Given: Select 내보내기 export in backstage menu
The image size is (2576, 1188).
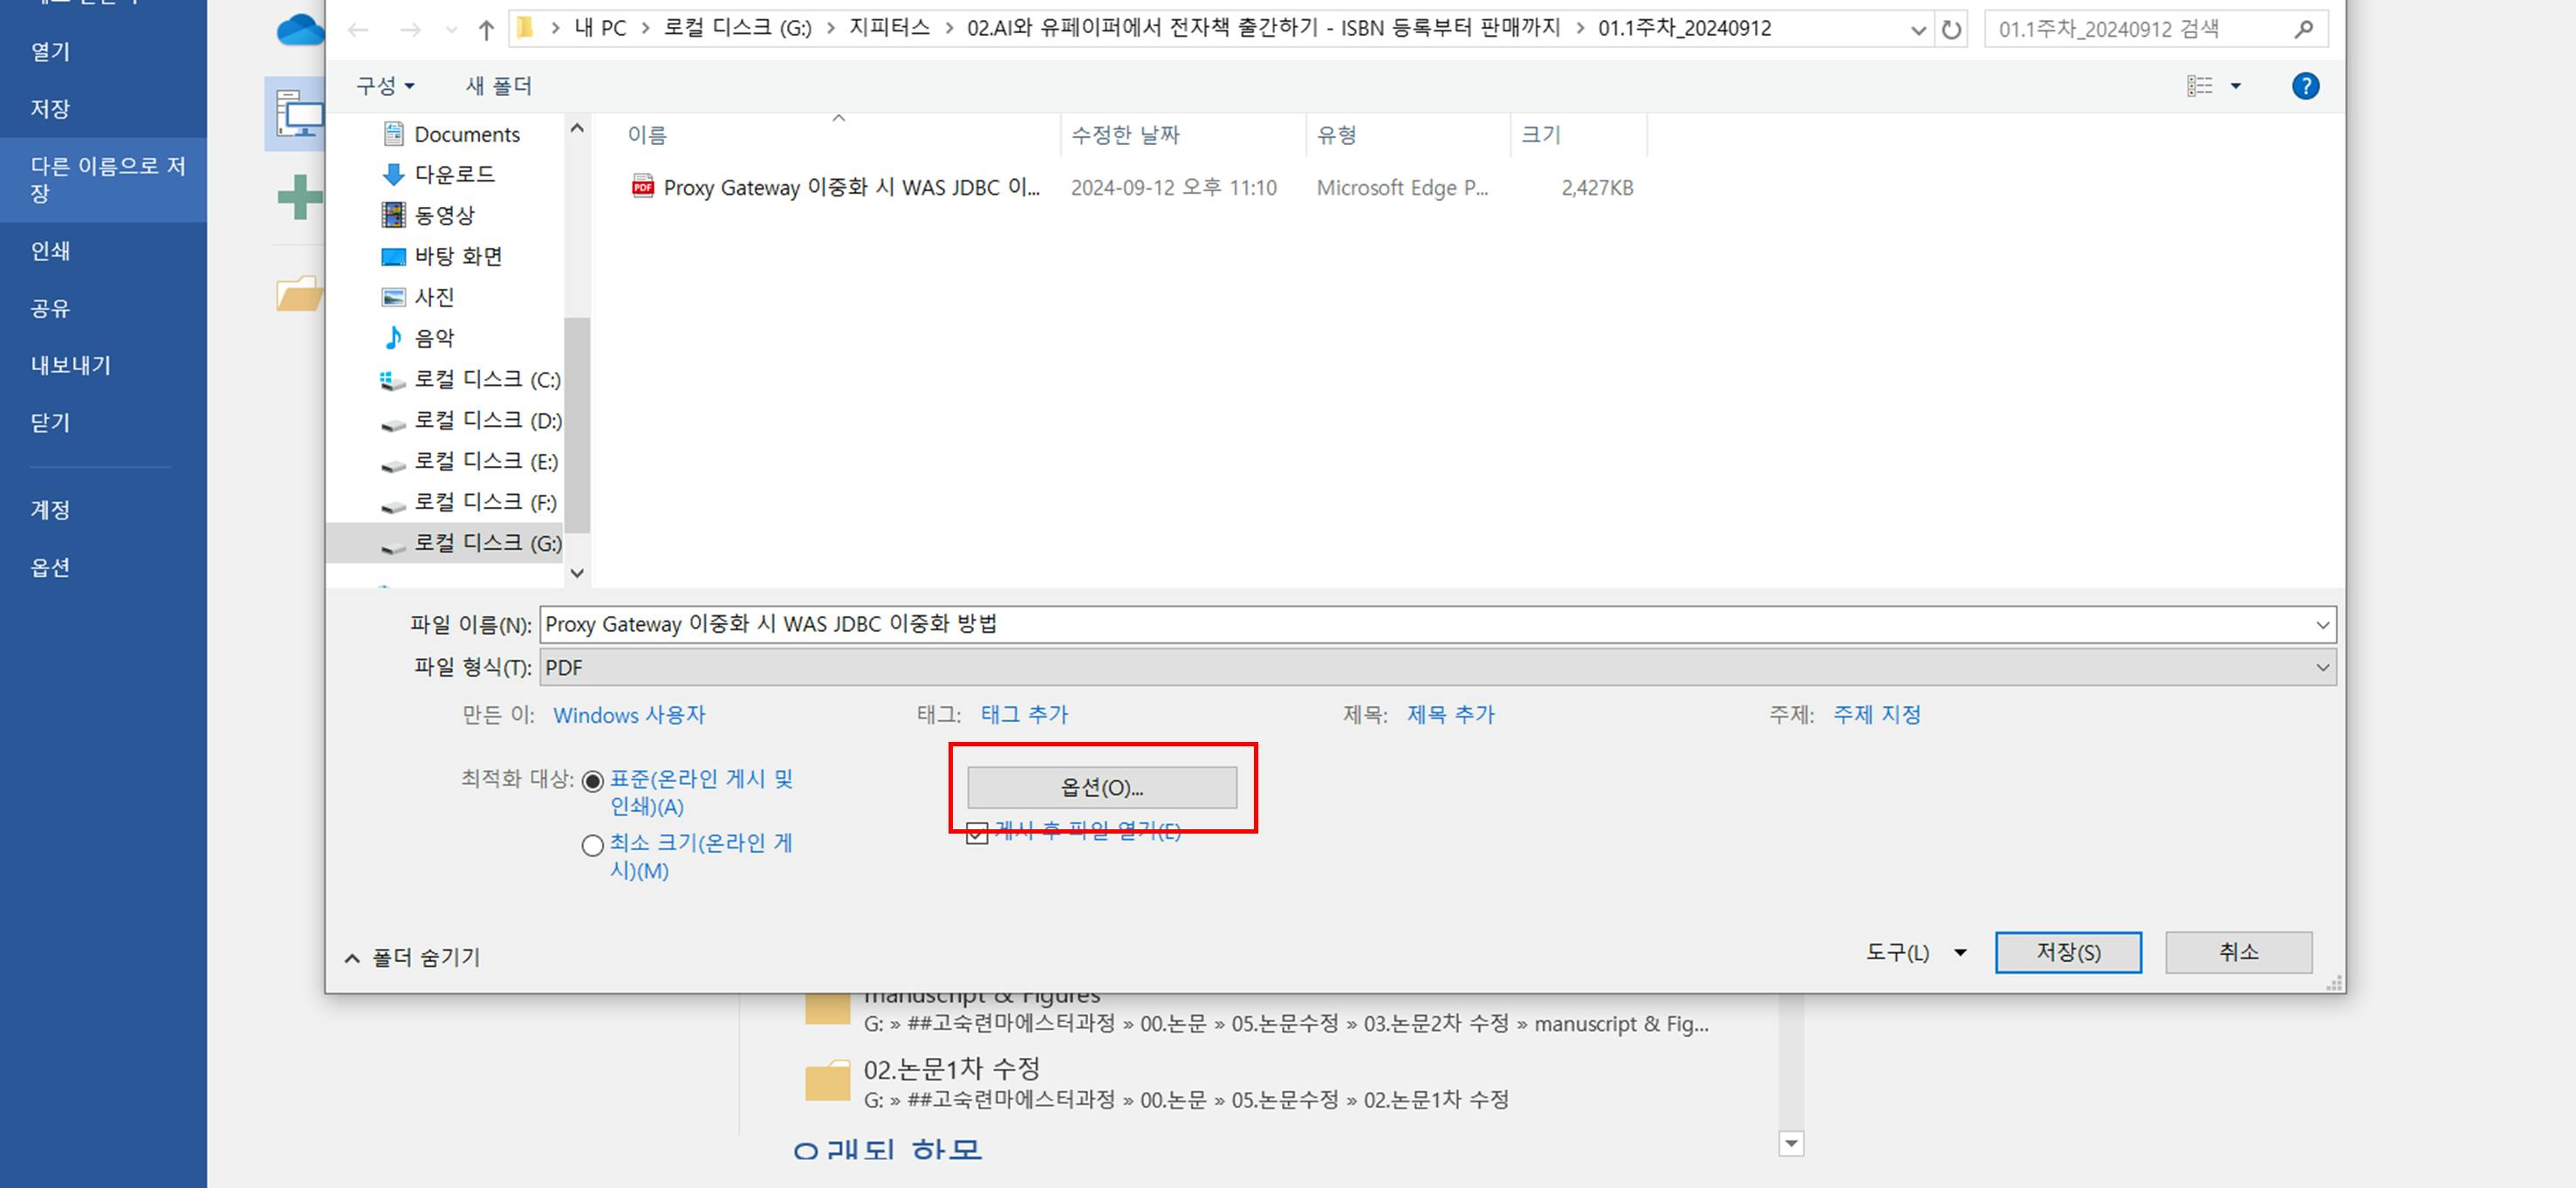Looking at the screenshot, I should tap(70, 365).
